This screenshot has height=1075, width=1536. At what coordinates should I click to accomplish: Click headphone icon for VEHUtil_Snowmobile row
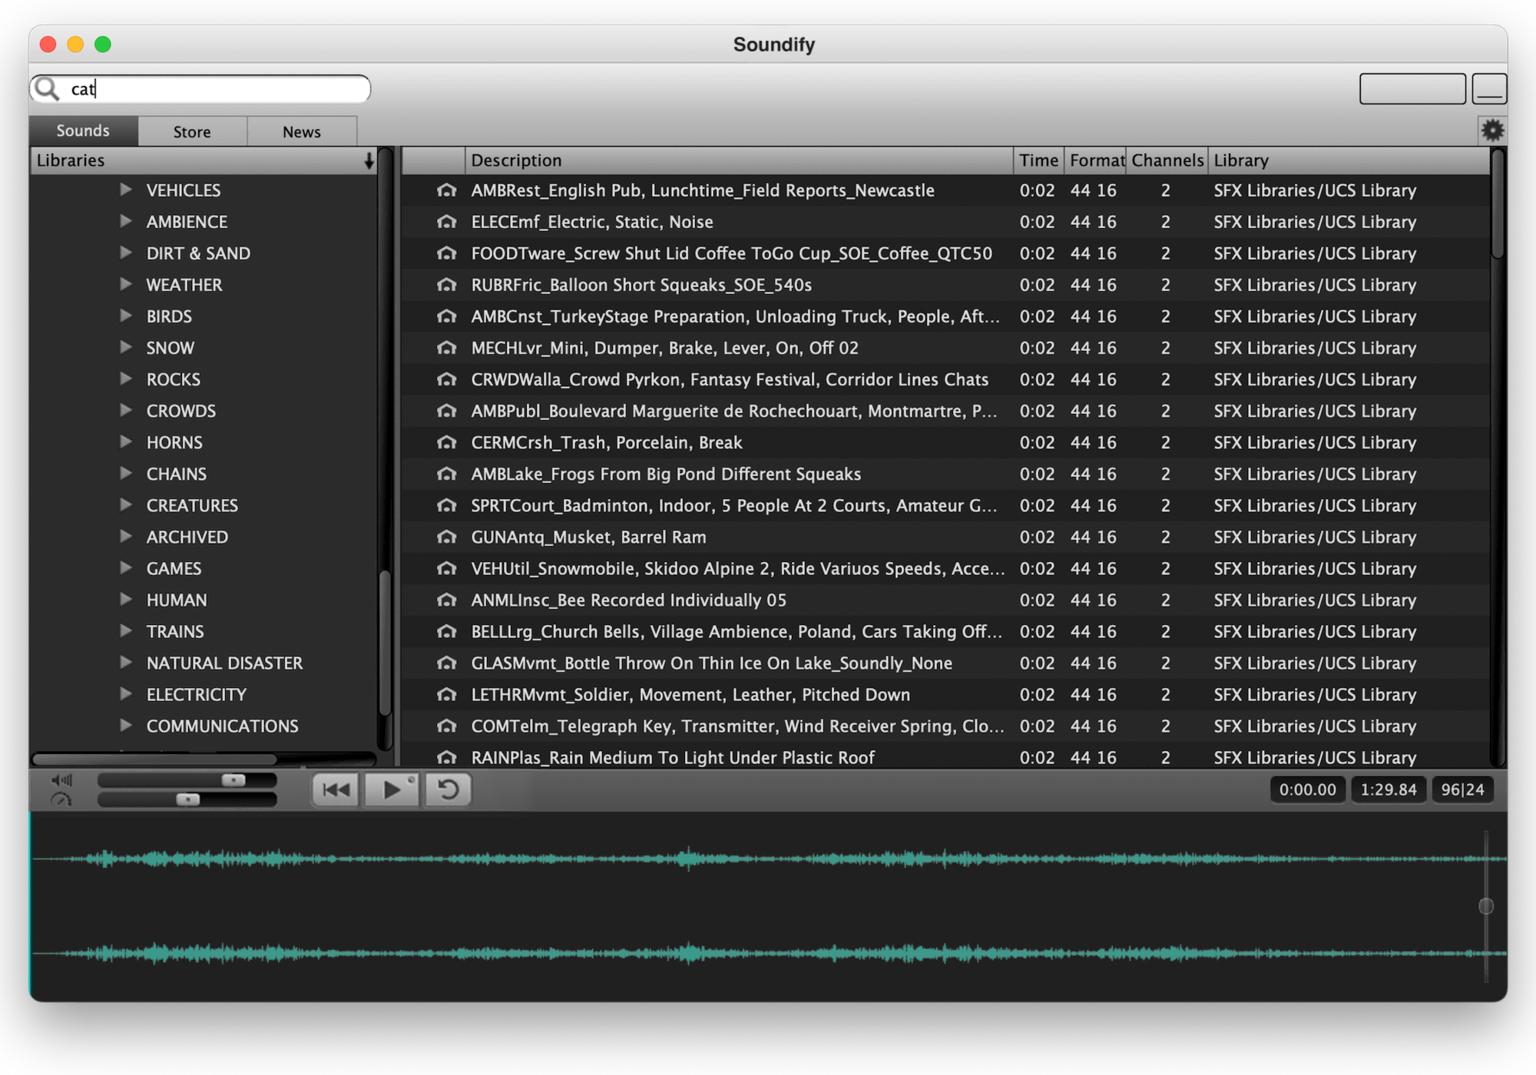click(446, 568)
